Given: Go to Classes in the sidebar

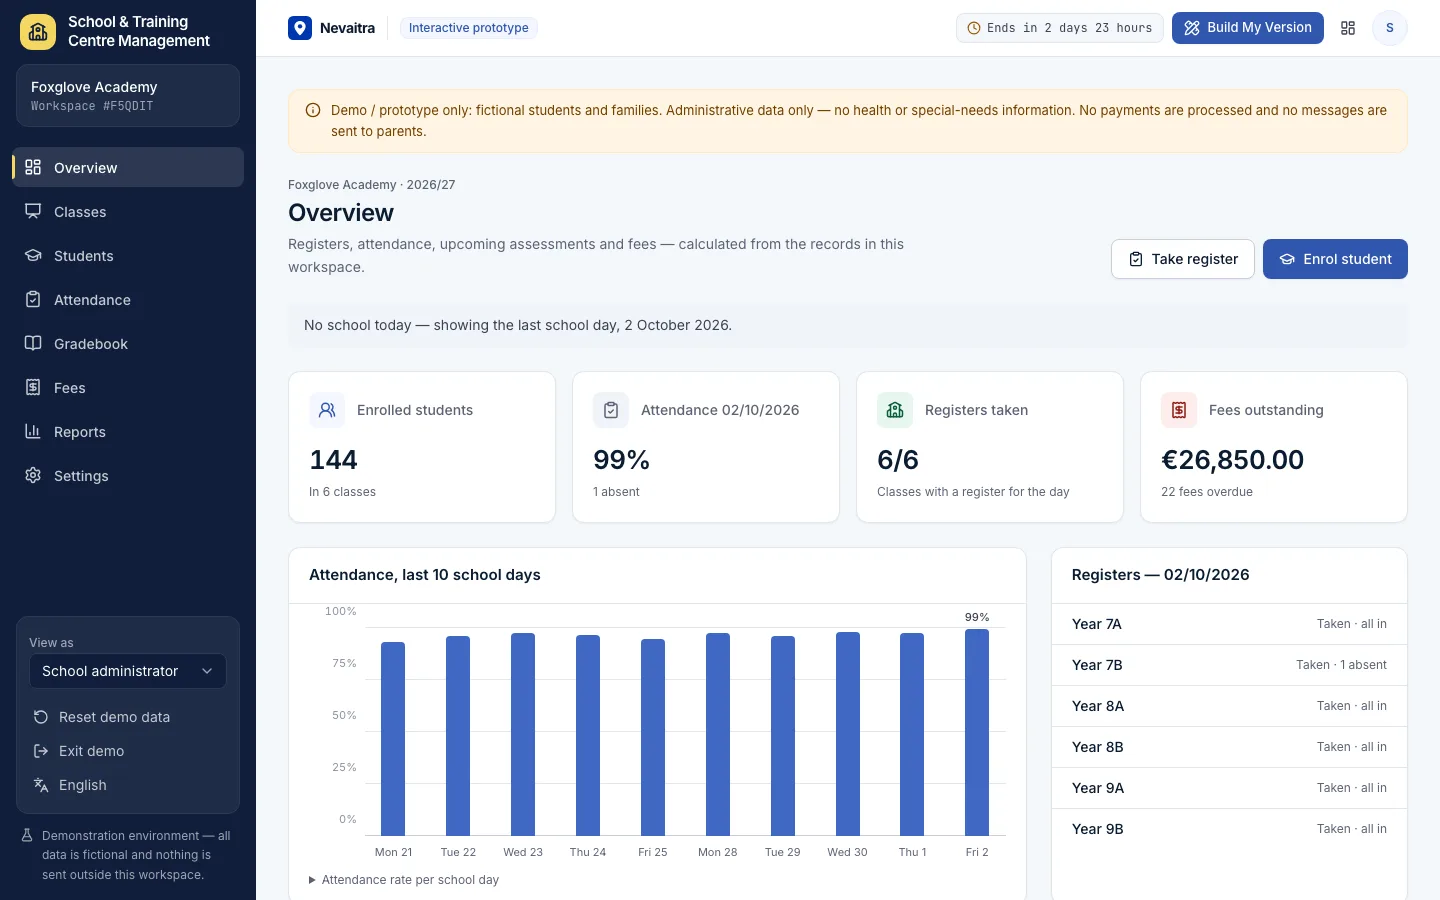Looking at the screenshot, I should point(128,211).
